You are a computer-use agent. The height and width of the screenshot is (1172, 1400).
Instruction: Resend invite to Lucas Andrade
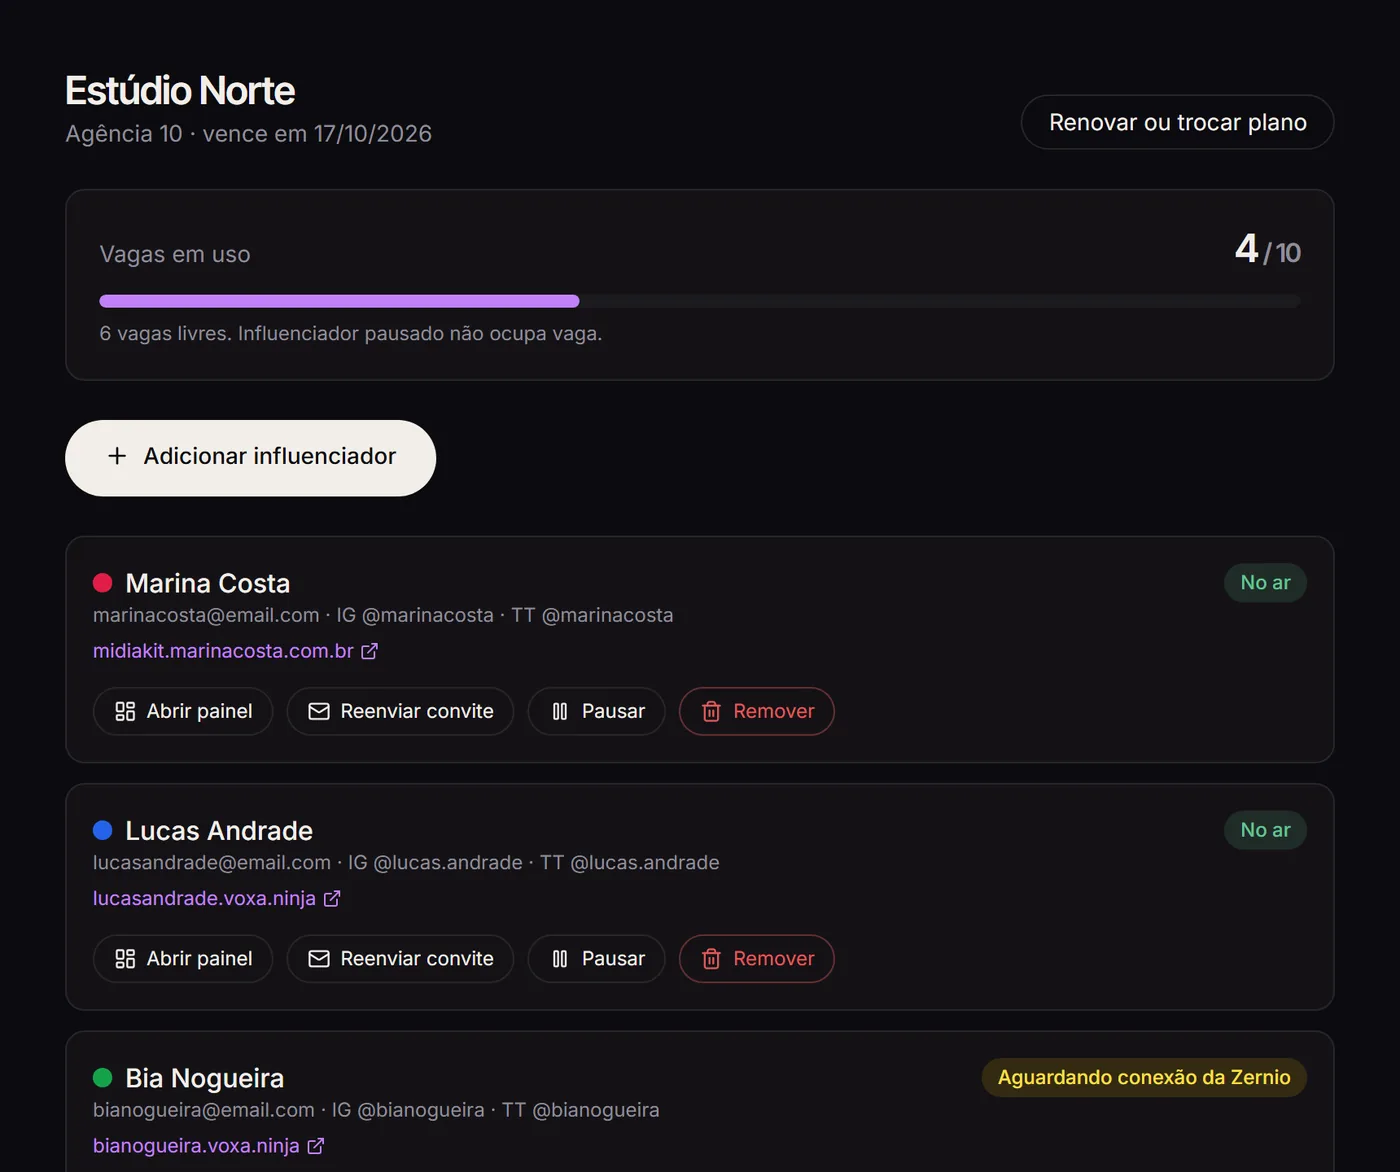(x=400, y=958)
